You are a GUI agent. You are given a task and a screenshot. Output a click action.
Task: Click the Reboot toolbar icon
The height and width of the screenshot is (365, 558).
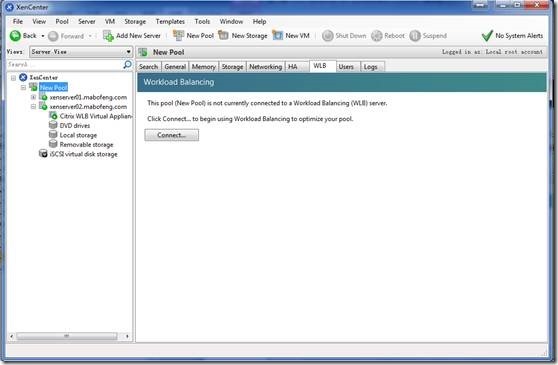(377, 36)
